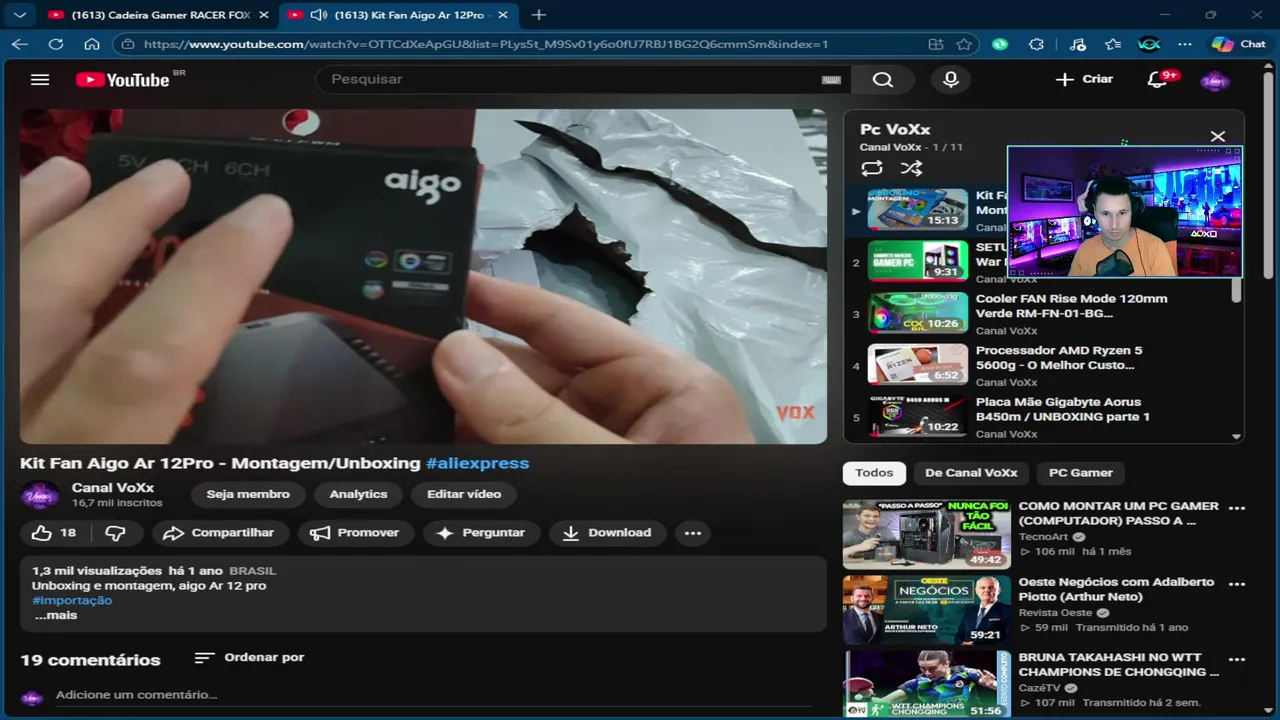Click the search magnifier button

click(882, 80)
